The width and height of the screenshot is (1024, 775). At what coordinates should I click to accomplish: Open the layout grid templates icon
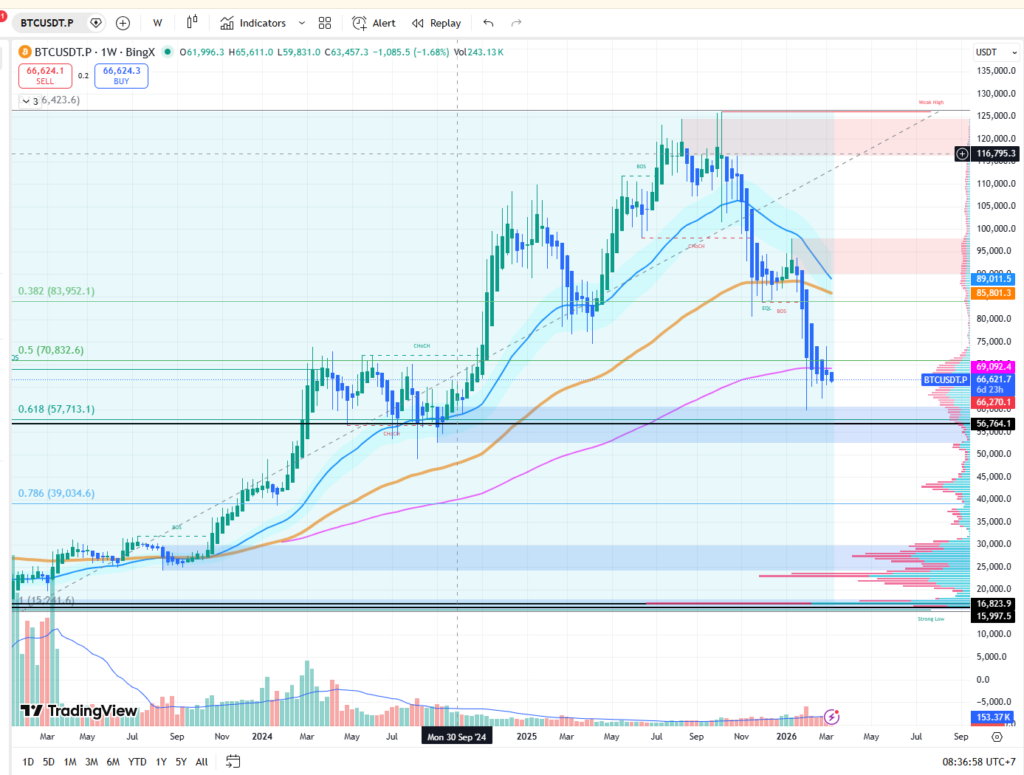[324, 22]
